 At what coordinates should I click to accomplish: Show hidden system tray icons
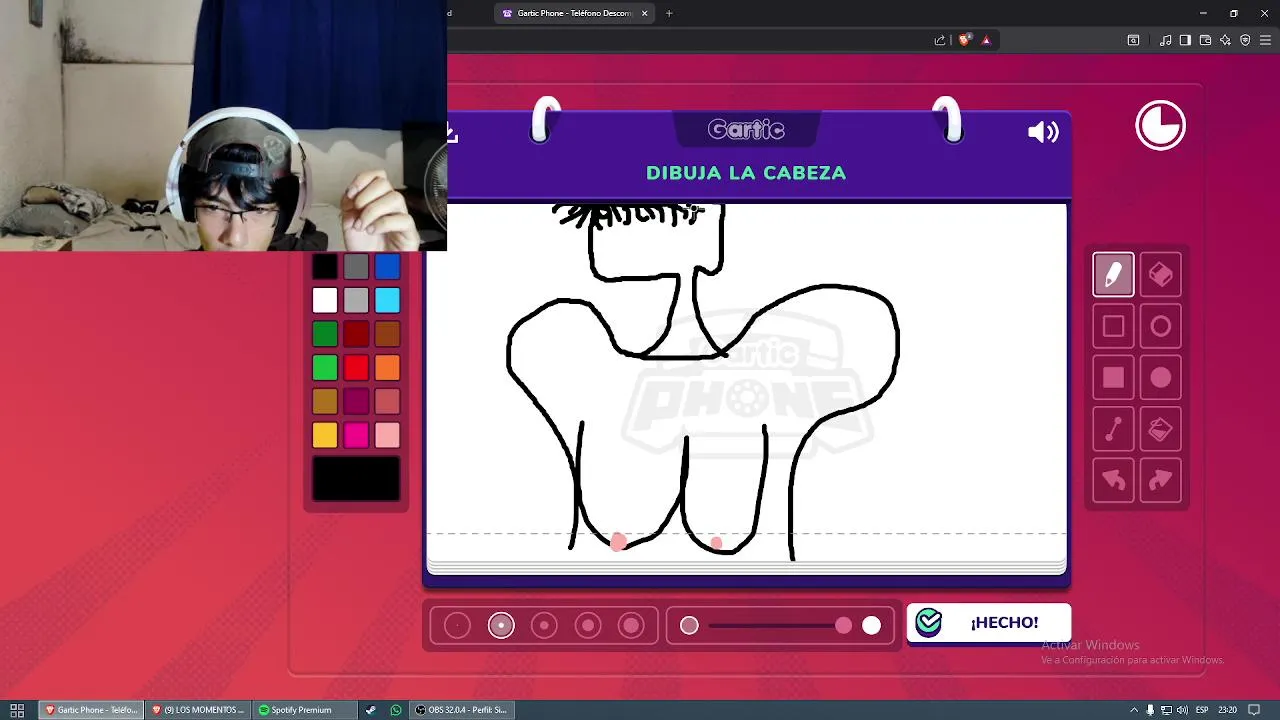(x=1134, y=710)
